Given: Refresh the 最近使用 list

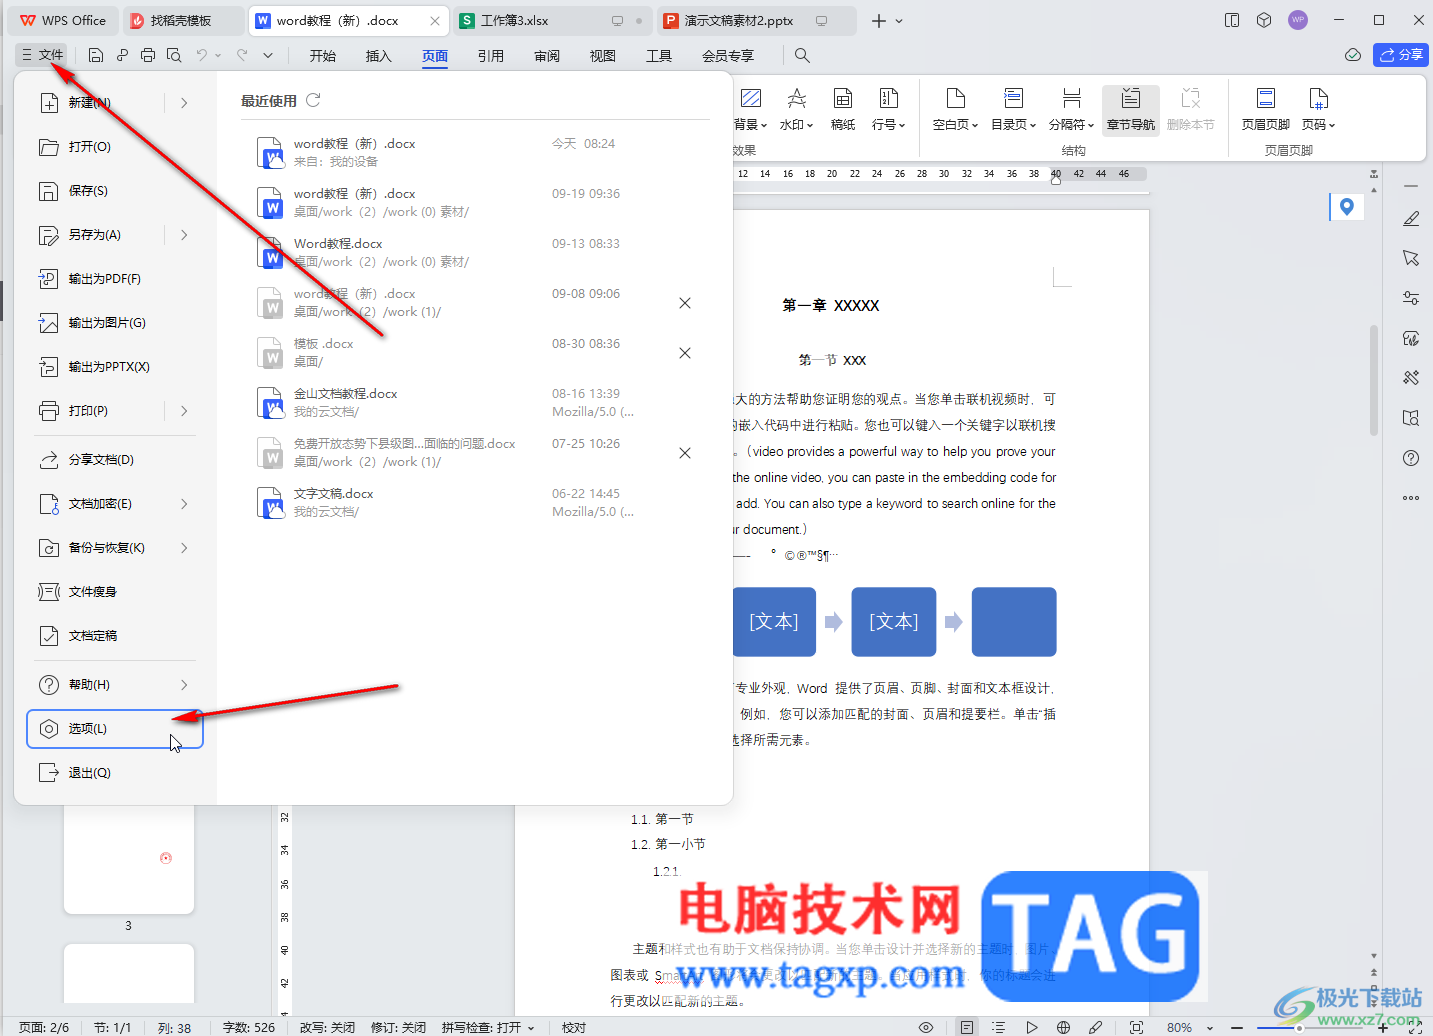Looking at the screenshot, I should tap(313, 100).
